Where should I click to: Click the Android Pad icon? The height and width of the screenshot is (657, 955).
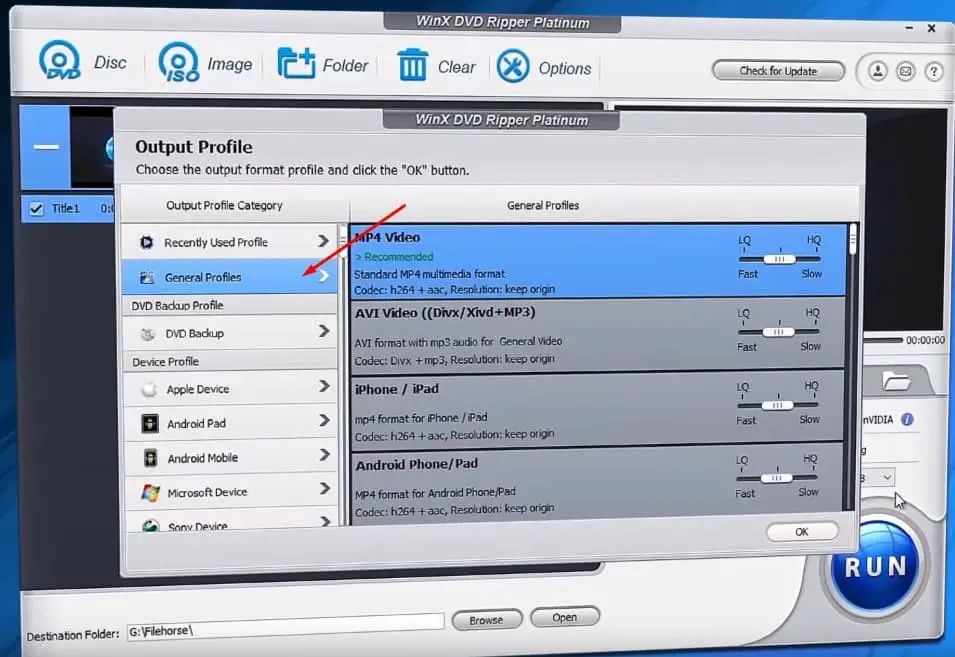tap(150, 423)
